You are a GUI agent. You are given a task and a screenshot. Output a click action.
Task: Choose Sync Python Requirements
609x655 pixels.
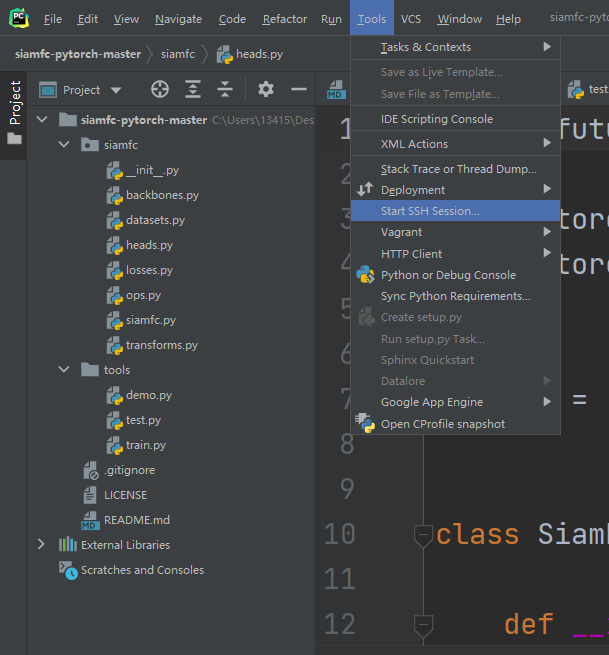click(x=455, y=296)
